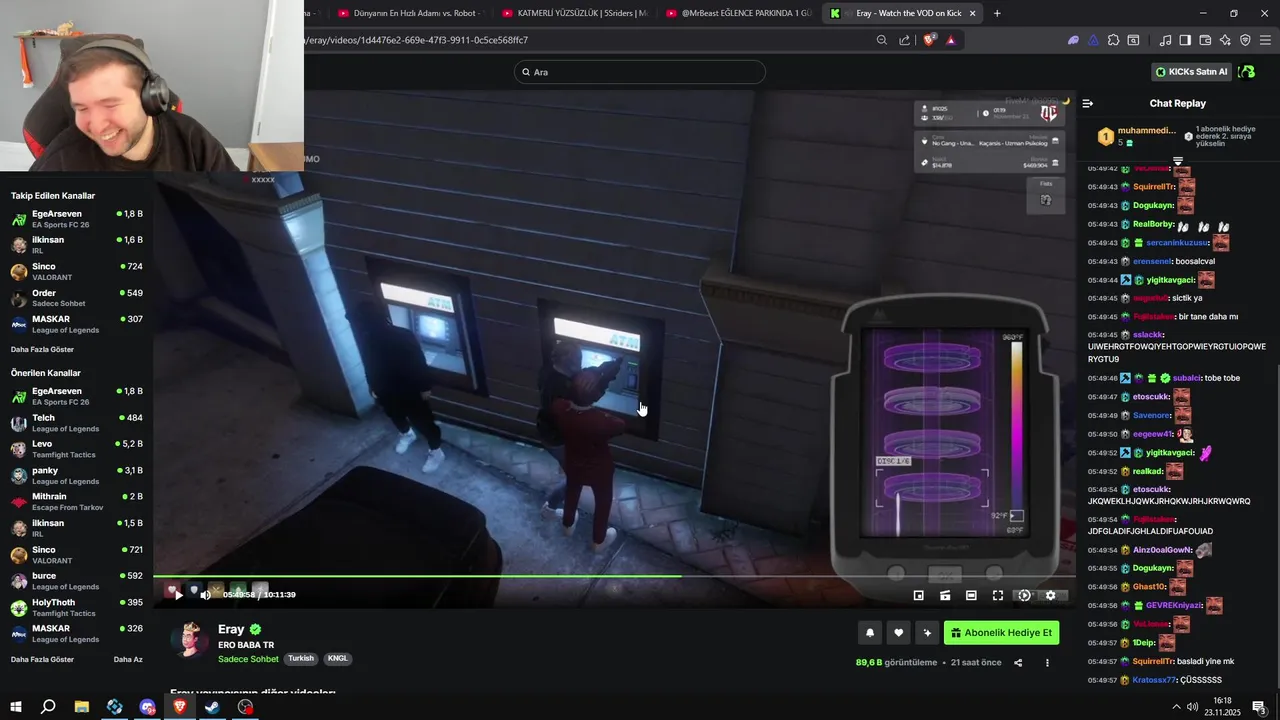The image size is (1280, 720).
Task: Open Windows notification center
Action: tap(1260, 707)
